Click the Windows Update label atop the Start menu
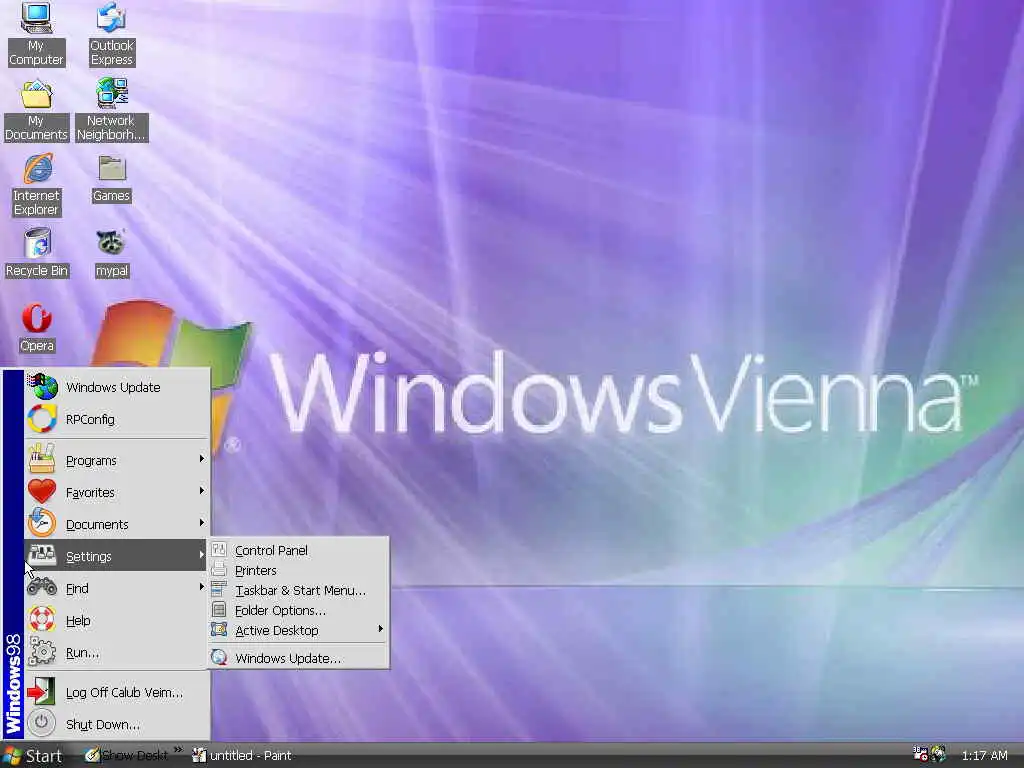Image resolution: width=1024 pixels, height=768 pixels. point(113,387)
